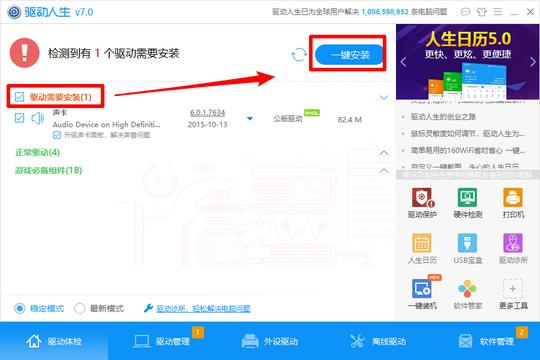Open the 驱动诊所 tool

(x=513, y=249)
